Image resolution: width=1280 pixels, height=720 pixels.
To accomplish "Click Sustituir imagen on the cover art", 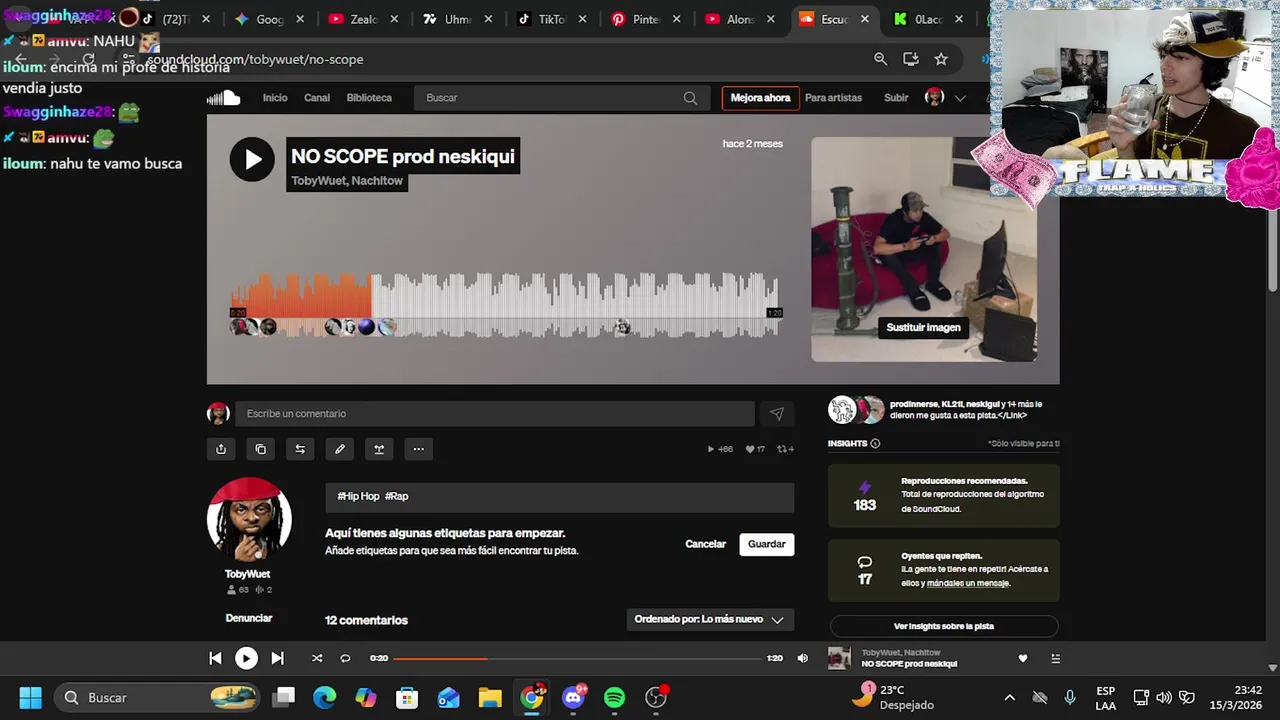I will click(x=923, y=327).
